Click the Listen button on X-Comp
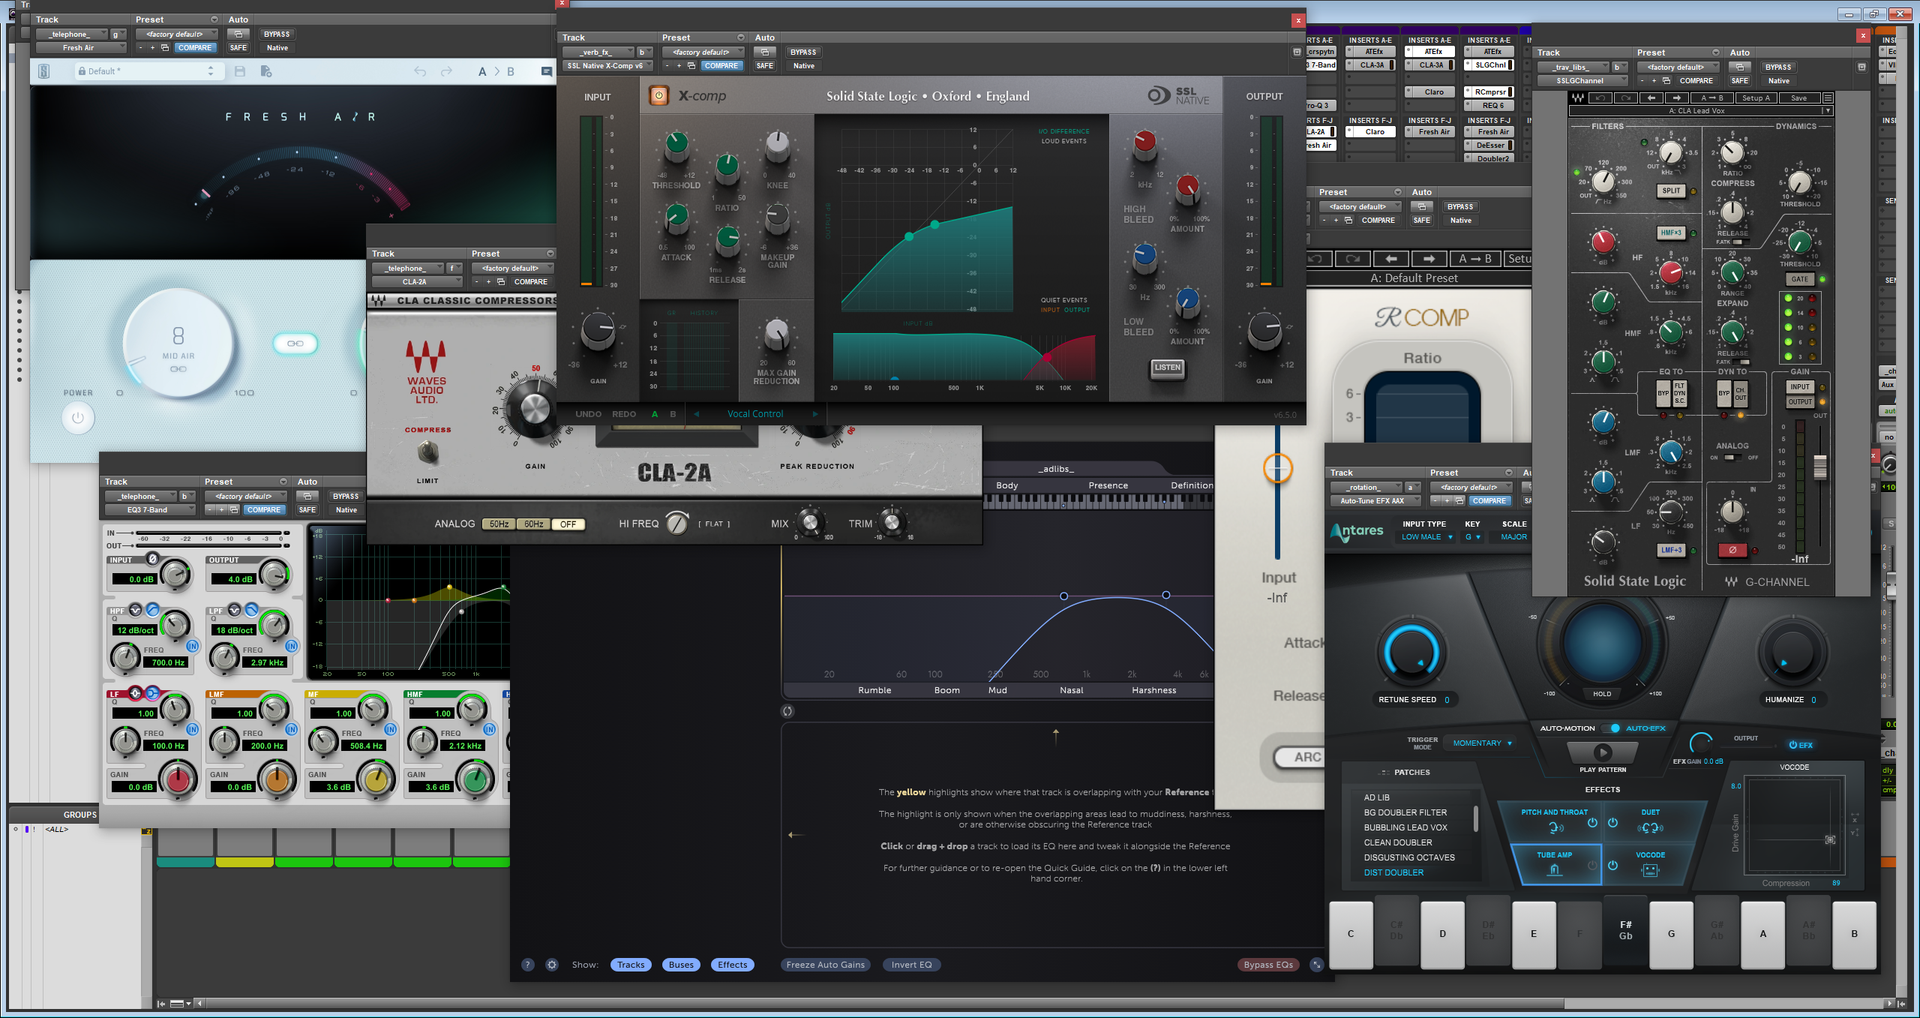Screen dimensions: 1920x1018 tap(1167, 368)
